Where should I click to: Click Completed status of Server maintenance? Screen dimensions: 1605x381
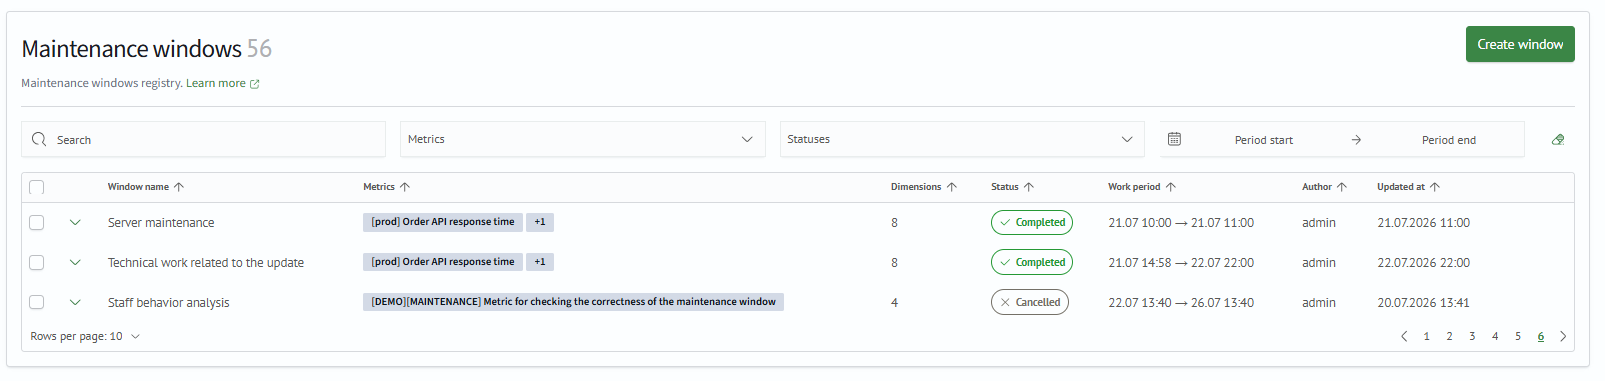pos(1032,222)
